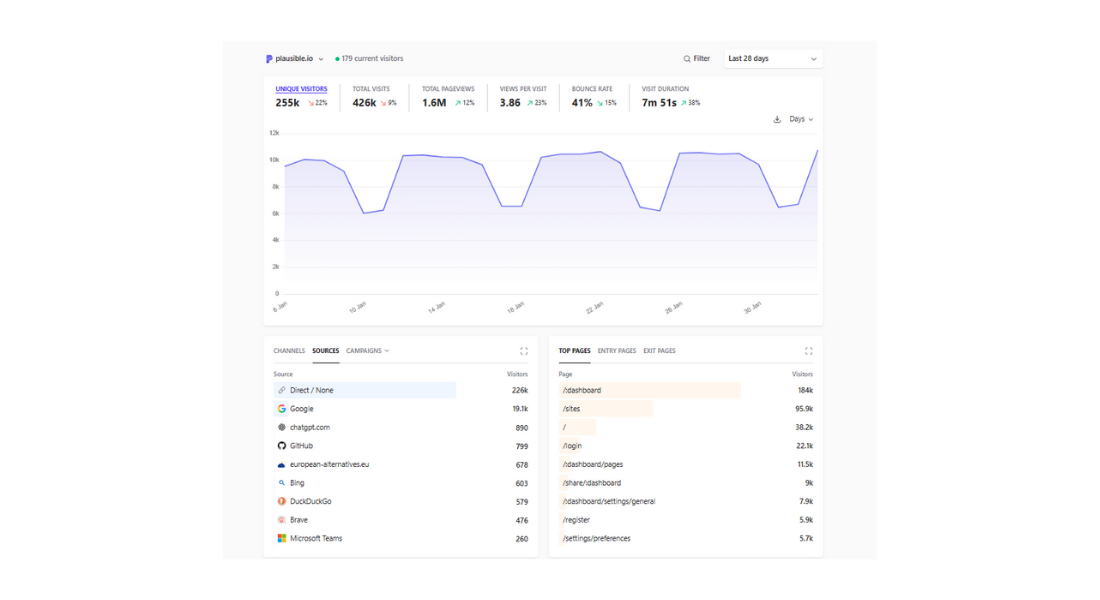This screenshot has height=600, width=1100.
Task: Expand the Top Pages panel fullscreen icon
Action: click(x=808, y=351)
